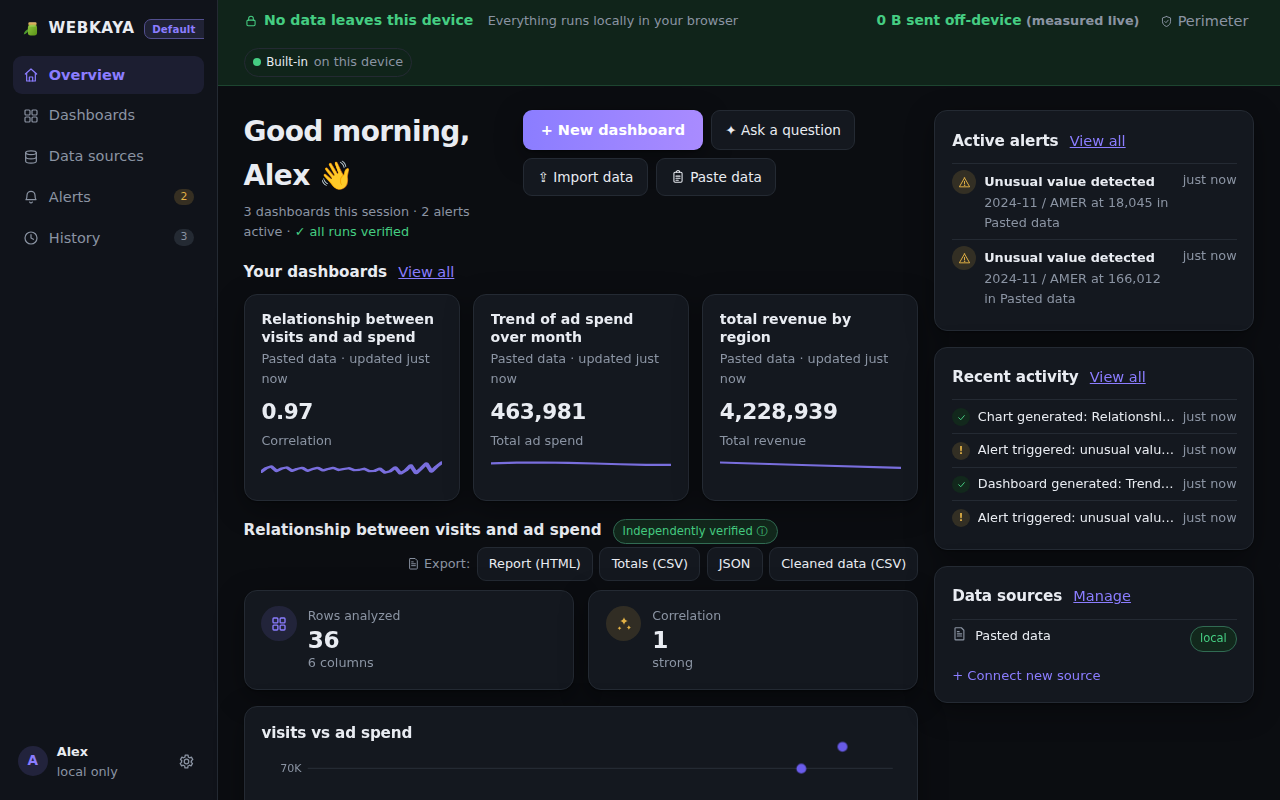Click the all runs verified status text
Viewport: 1280px width, 800px height.
pyautogui.click(x=352, y=232)
